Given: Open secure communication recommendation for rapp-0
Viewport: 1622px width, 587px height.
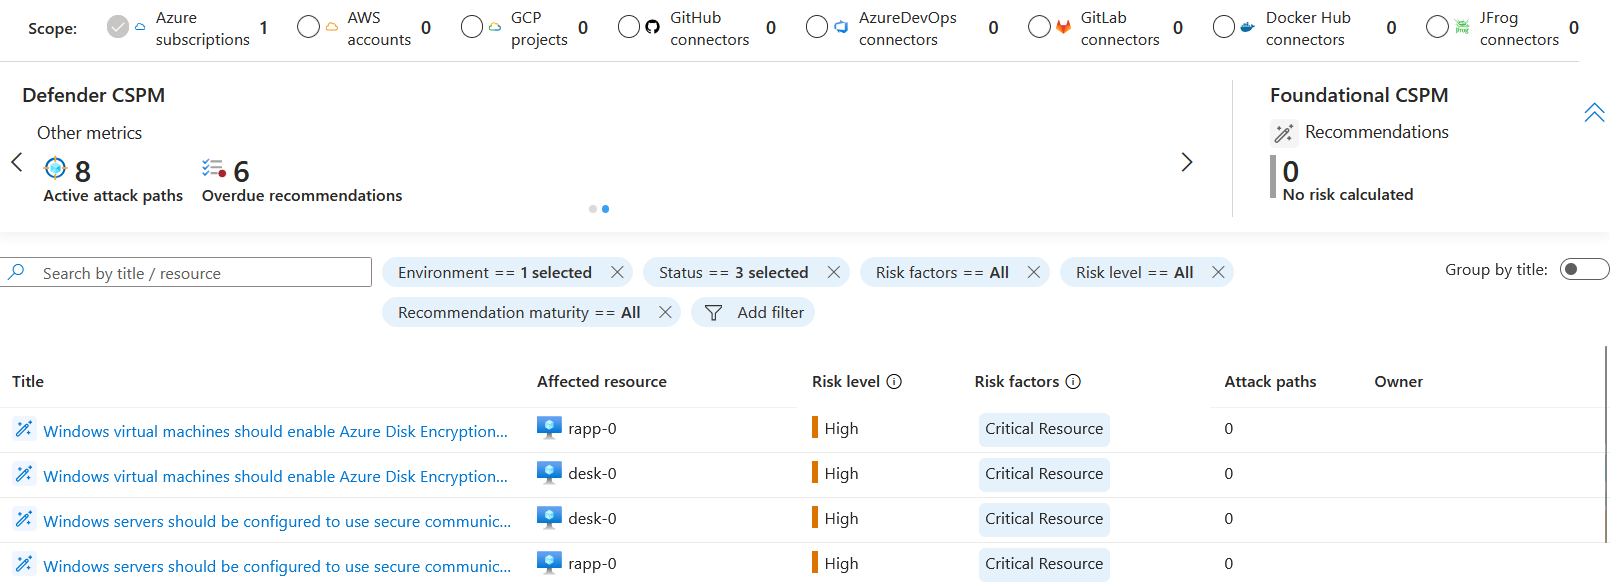Looking at the screenshot, I should [277, 566].
